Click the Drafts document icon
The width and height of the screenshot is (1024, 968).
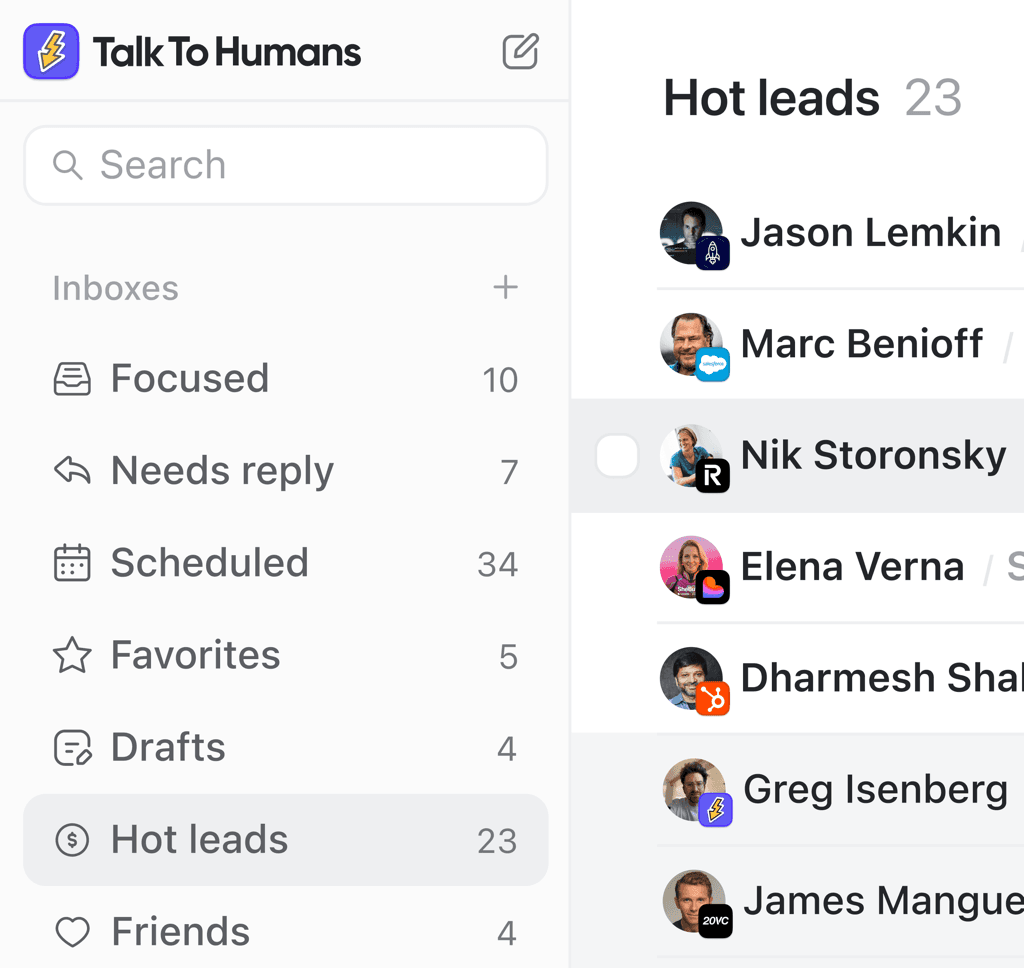[72, 747]
